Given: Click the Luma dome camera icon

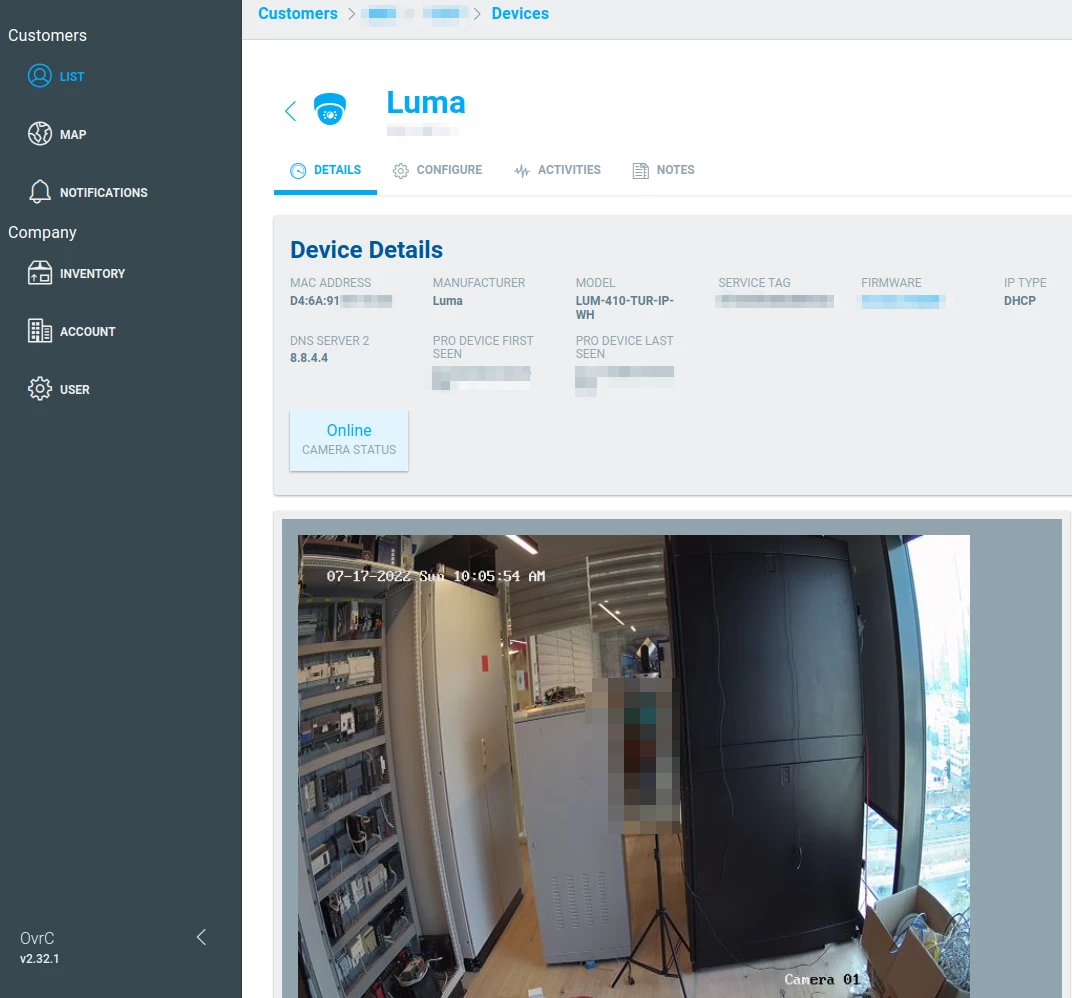Looking at the screenshot, I should [330, 110].
